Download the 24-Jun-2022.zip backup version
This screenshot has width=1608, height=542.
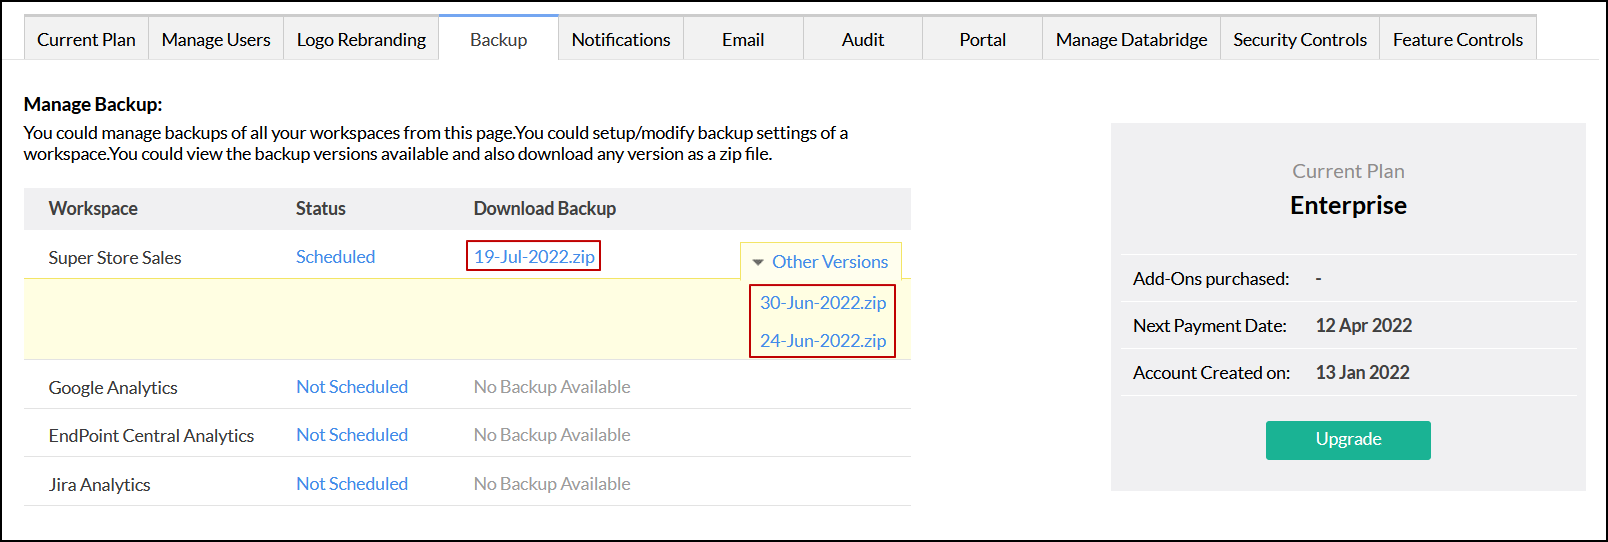tap(823, 341)
